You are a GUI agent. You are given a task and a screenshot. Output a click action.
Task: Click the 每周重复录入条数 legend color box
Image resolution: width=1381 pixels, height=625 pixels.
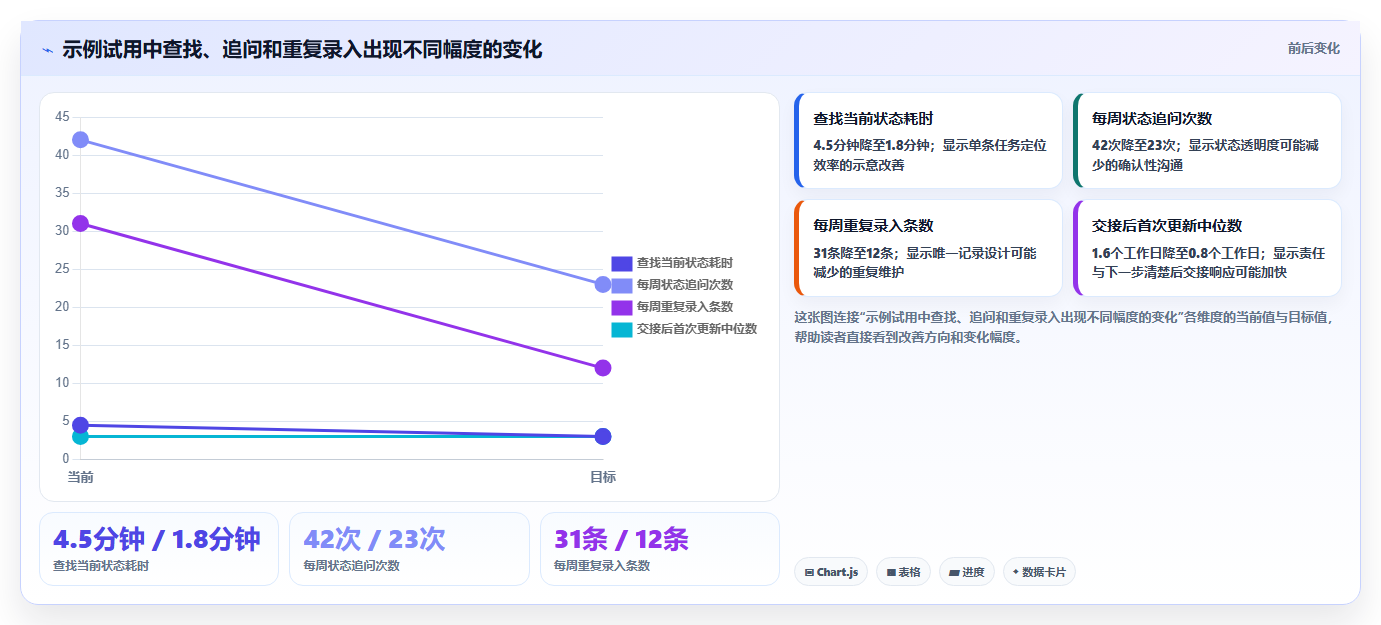click(622, 307)
